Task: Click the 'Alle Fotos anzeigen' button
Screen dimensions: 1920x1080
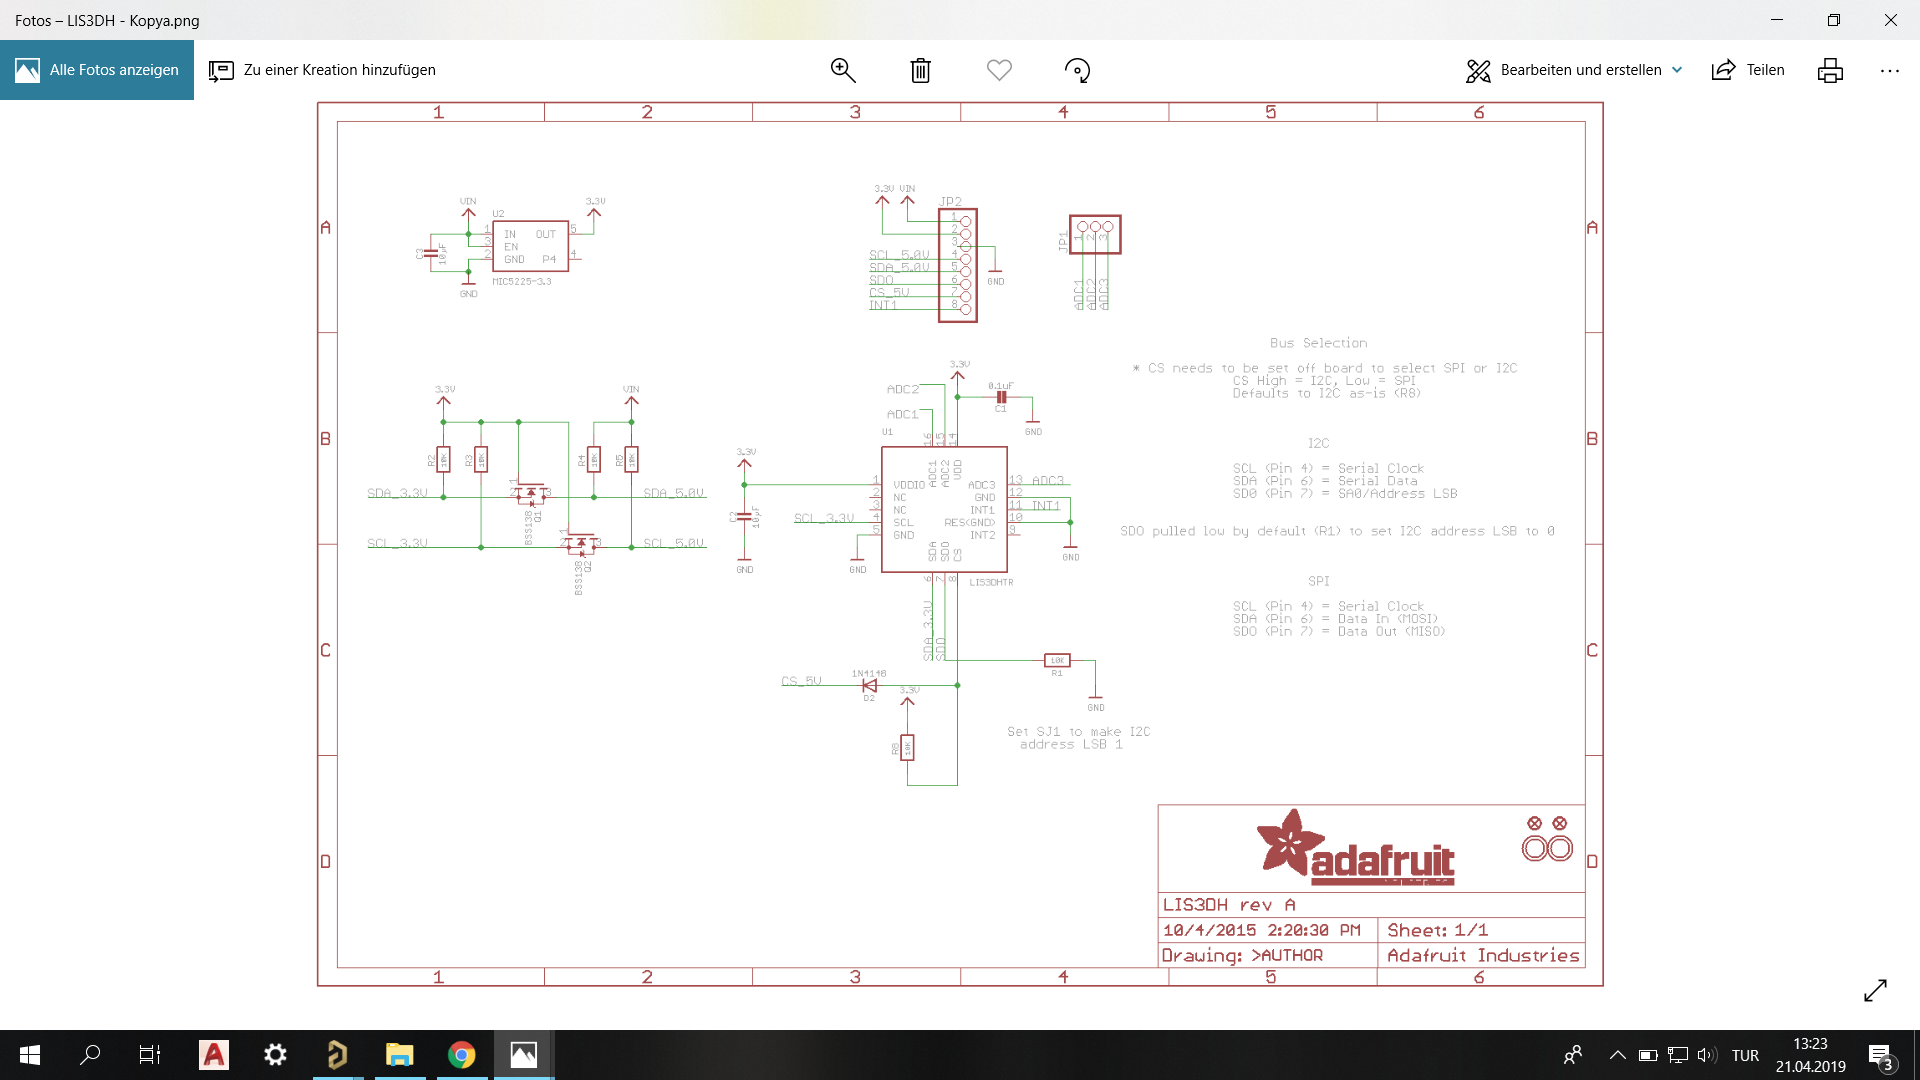Action: (97, 70)
